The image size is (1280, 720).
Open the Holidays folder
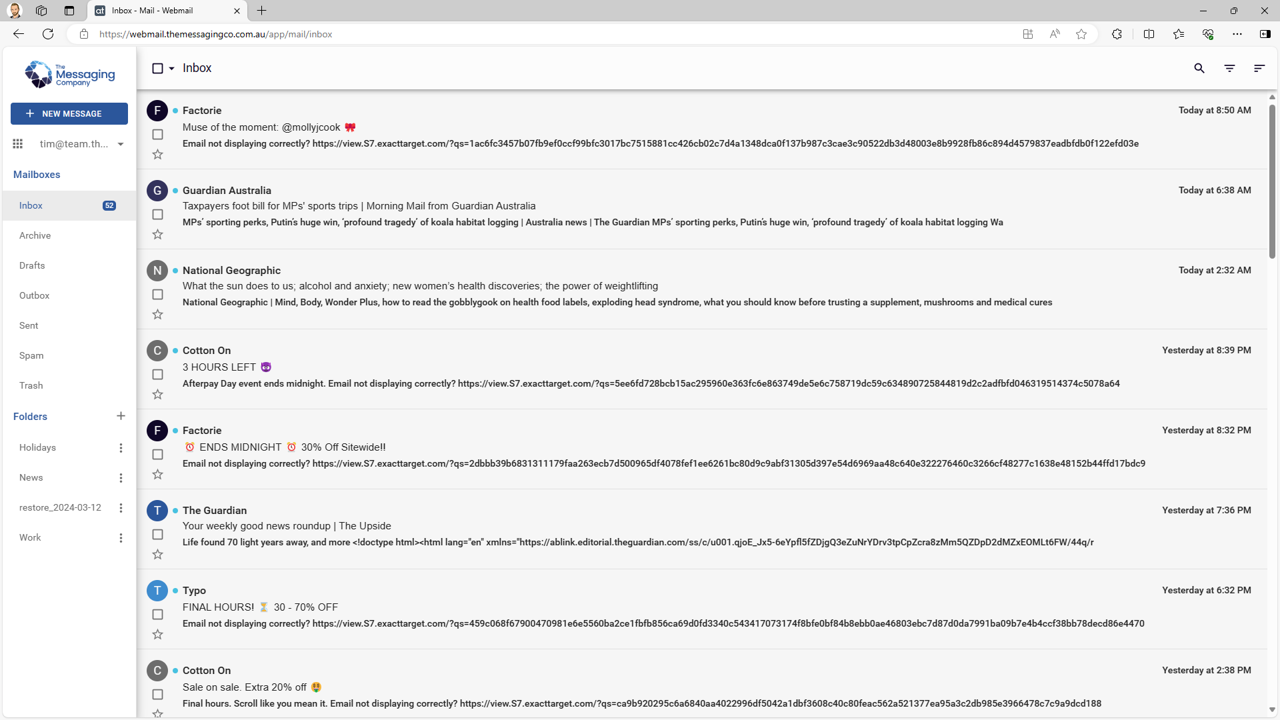click(x=38, y=448)
